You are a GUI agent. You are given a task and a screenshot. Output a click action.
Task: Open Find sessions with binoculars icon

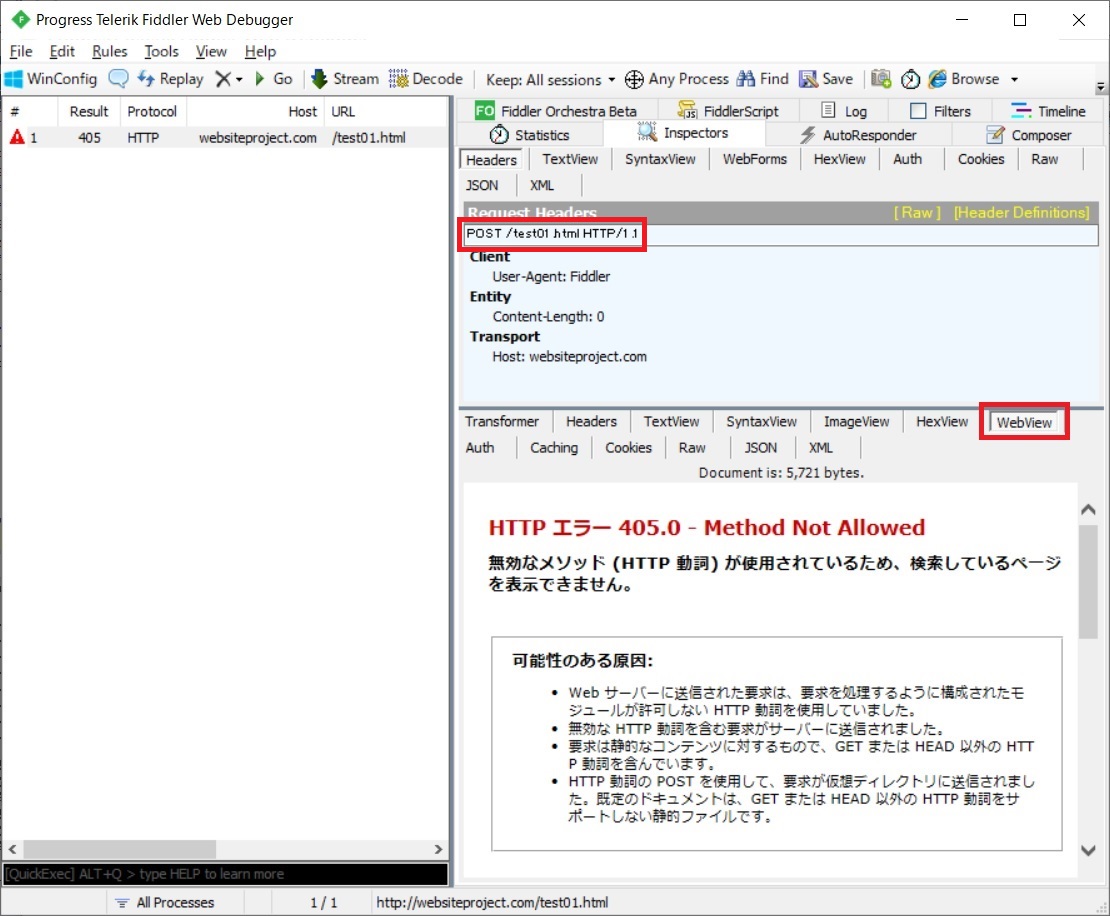(746, 79)
